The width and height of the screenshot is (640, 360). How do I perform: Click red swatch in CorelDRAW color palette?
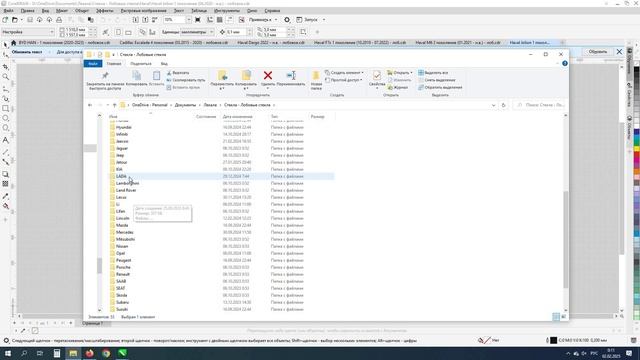point(636,156)
